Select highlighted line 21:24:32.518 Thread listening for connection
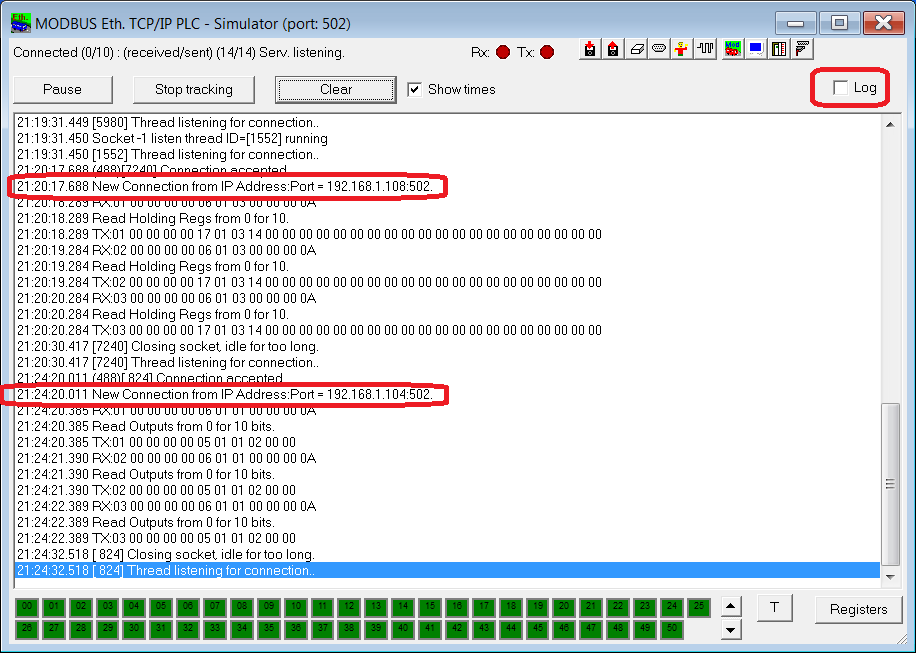 coord(447,571)
